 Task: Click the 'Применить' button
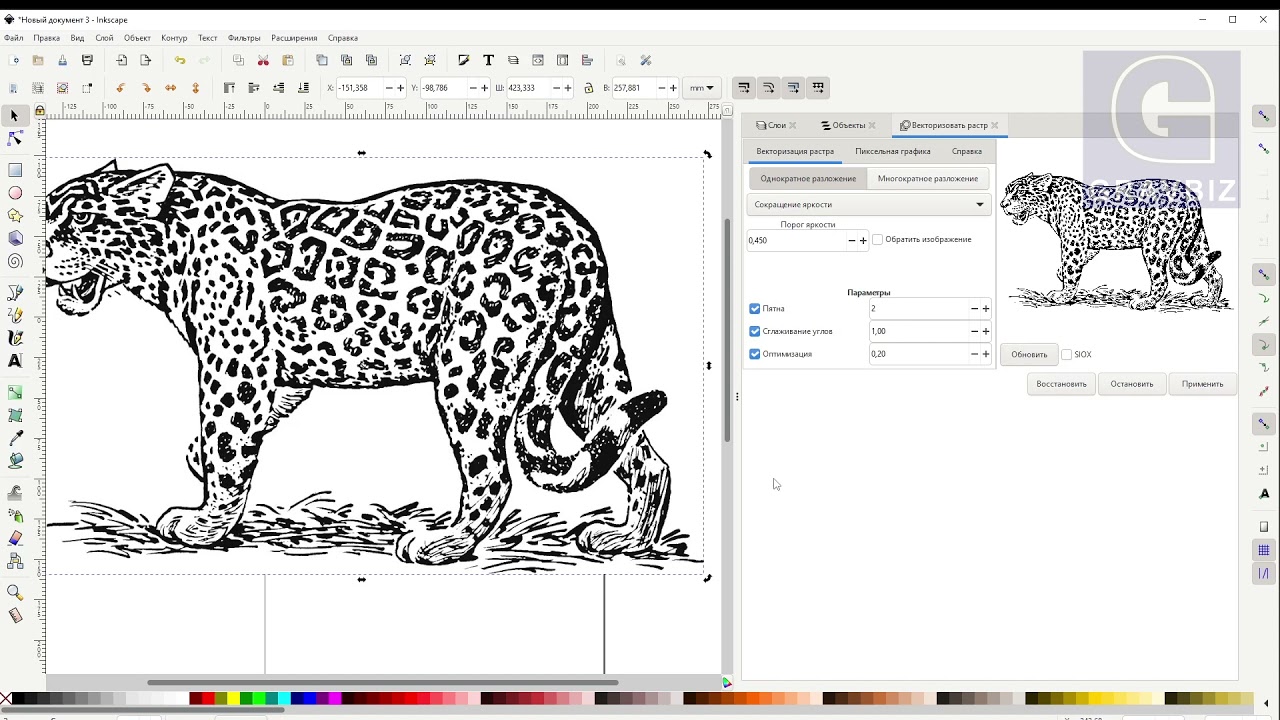tap(1201, 384)
